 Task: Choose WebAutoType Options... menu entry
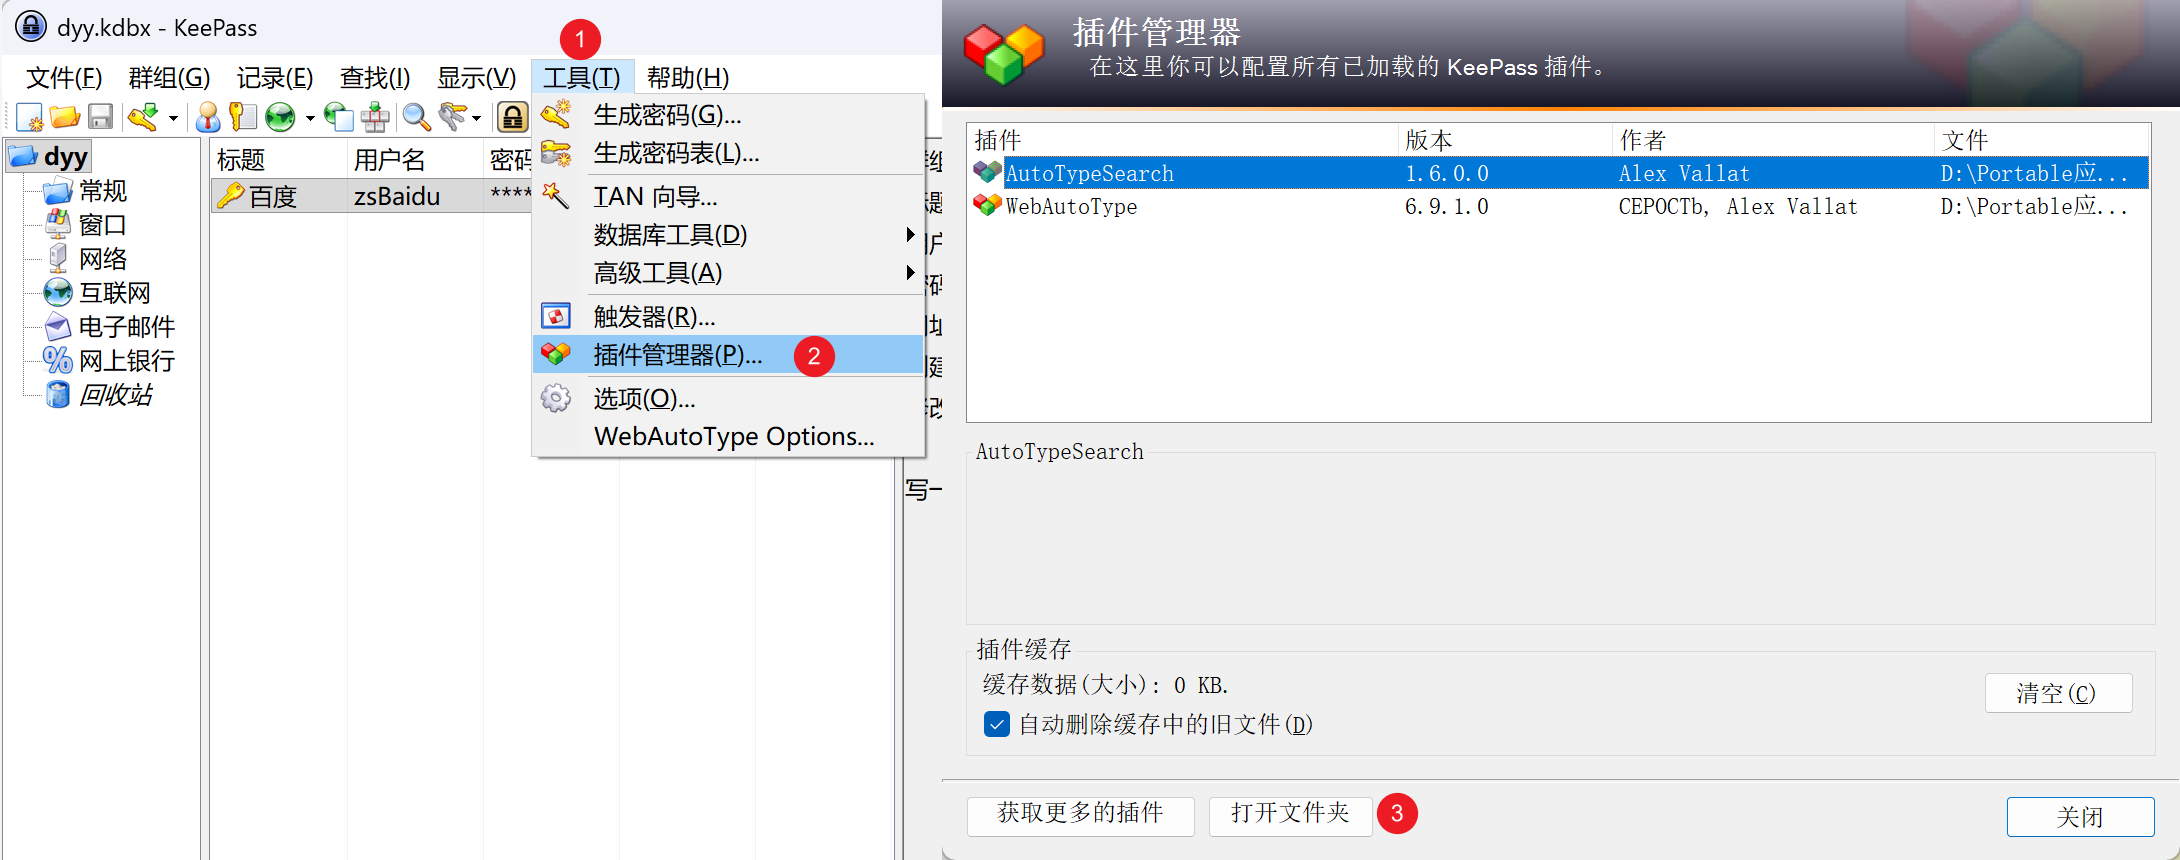tap(728, 436)
